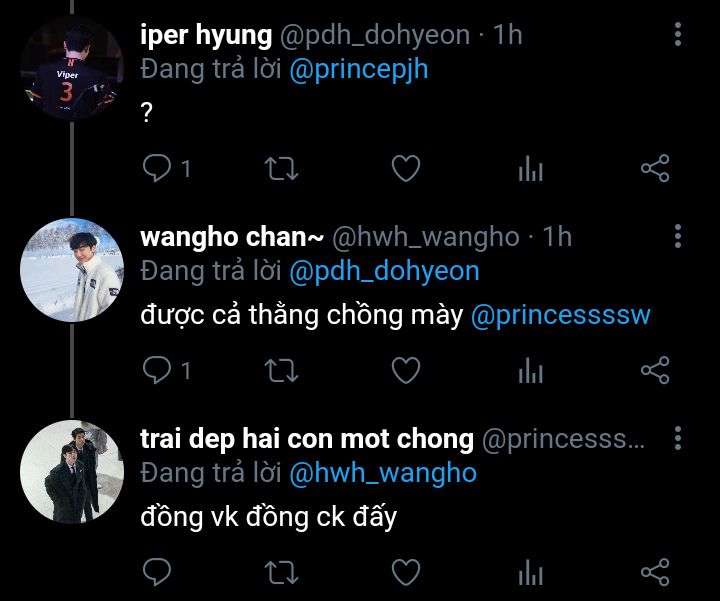Retweet wangho chan~ tweet
Screen dimensions: 720x601
281,370
